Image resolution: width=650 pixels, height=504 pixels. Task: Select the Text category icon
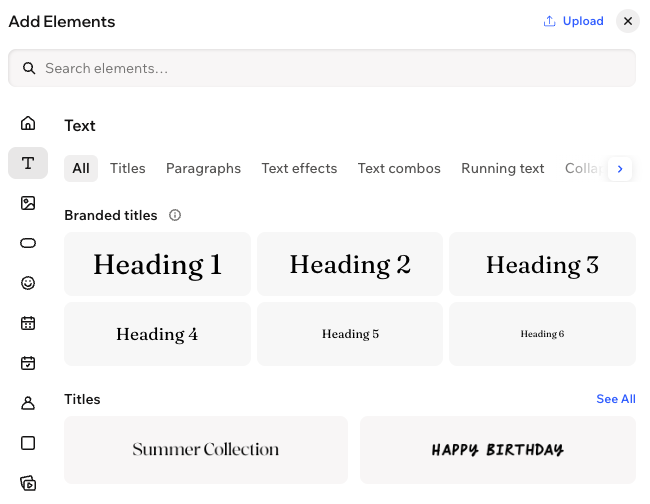[28, 163]
